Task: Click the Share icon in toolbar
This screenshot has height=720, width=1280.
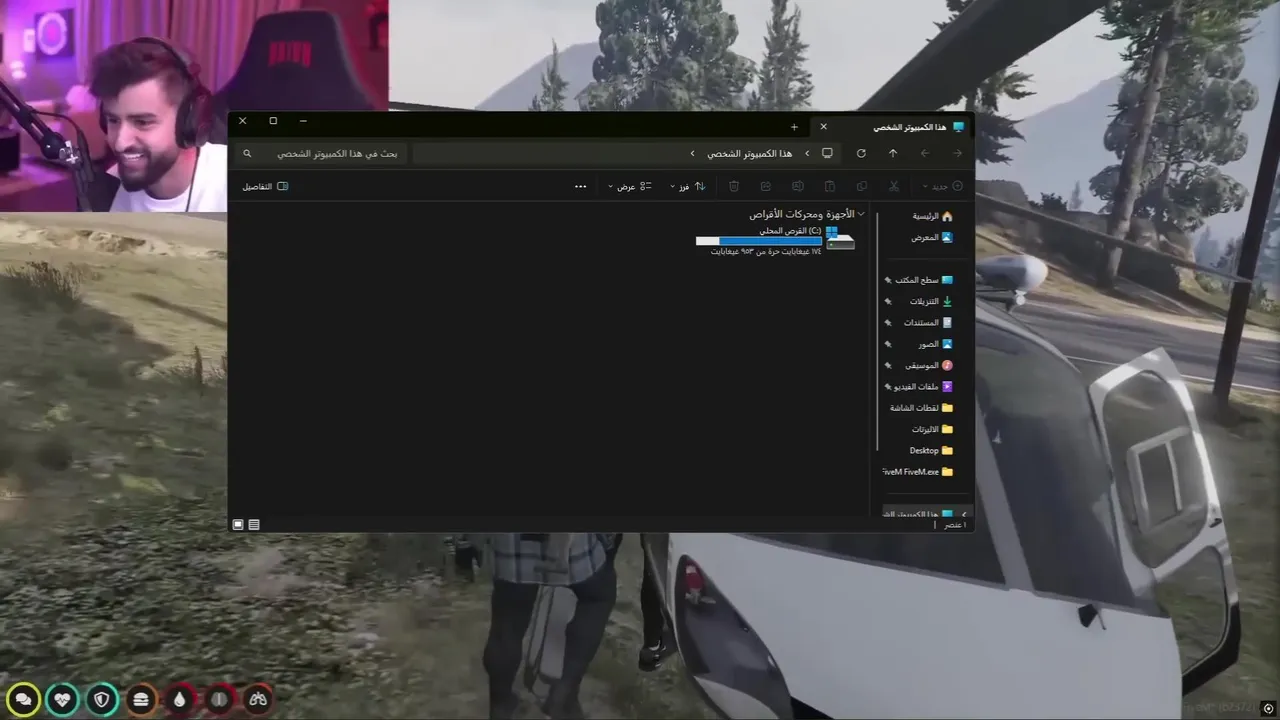Action: (766, 186)
